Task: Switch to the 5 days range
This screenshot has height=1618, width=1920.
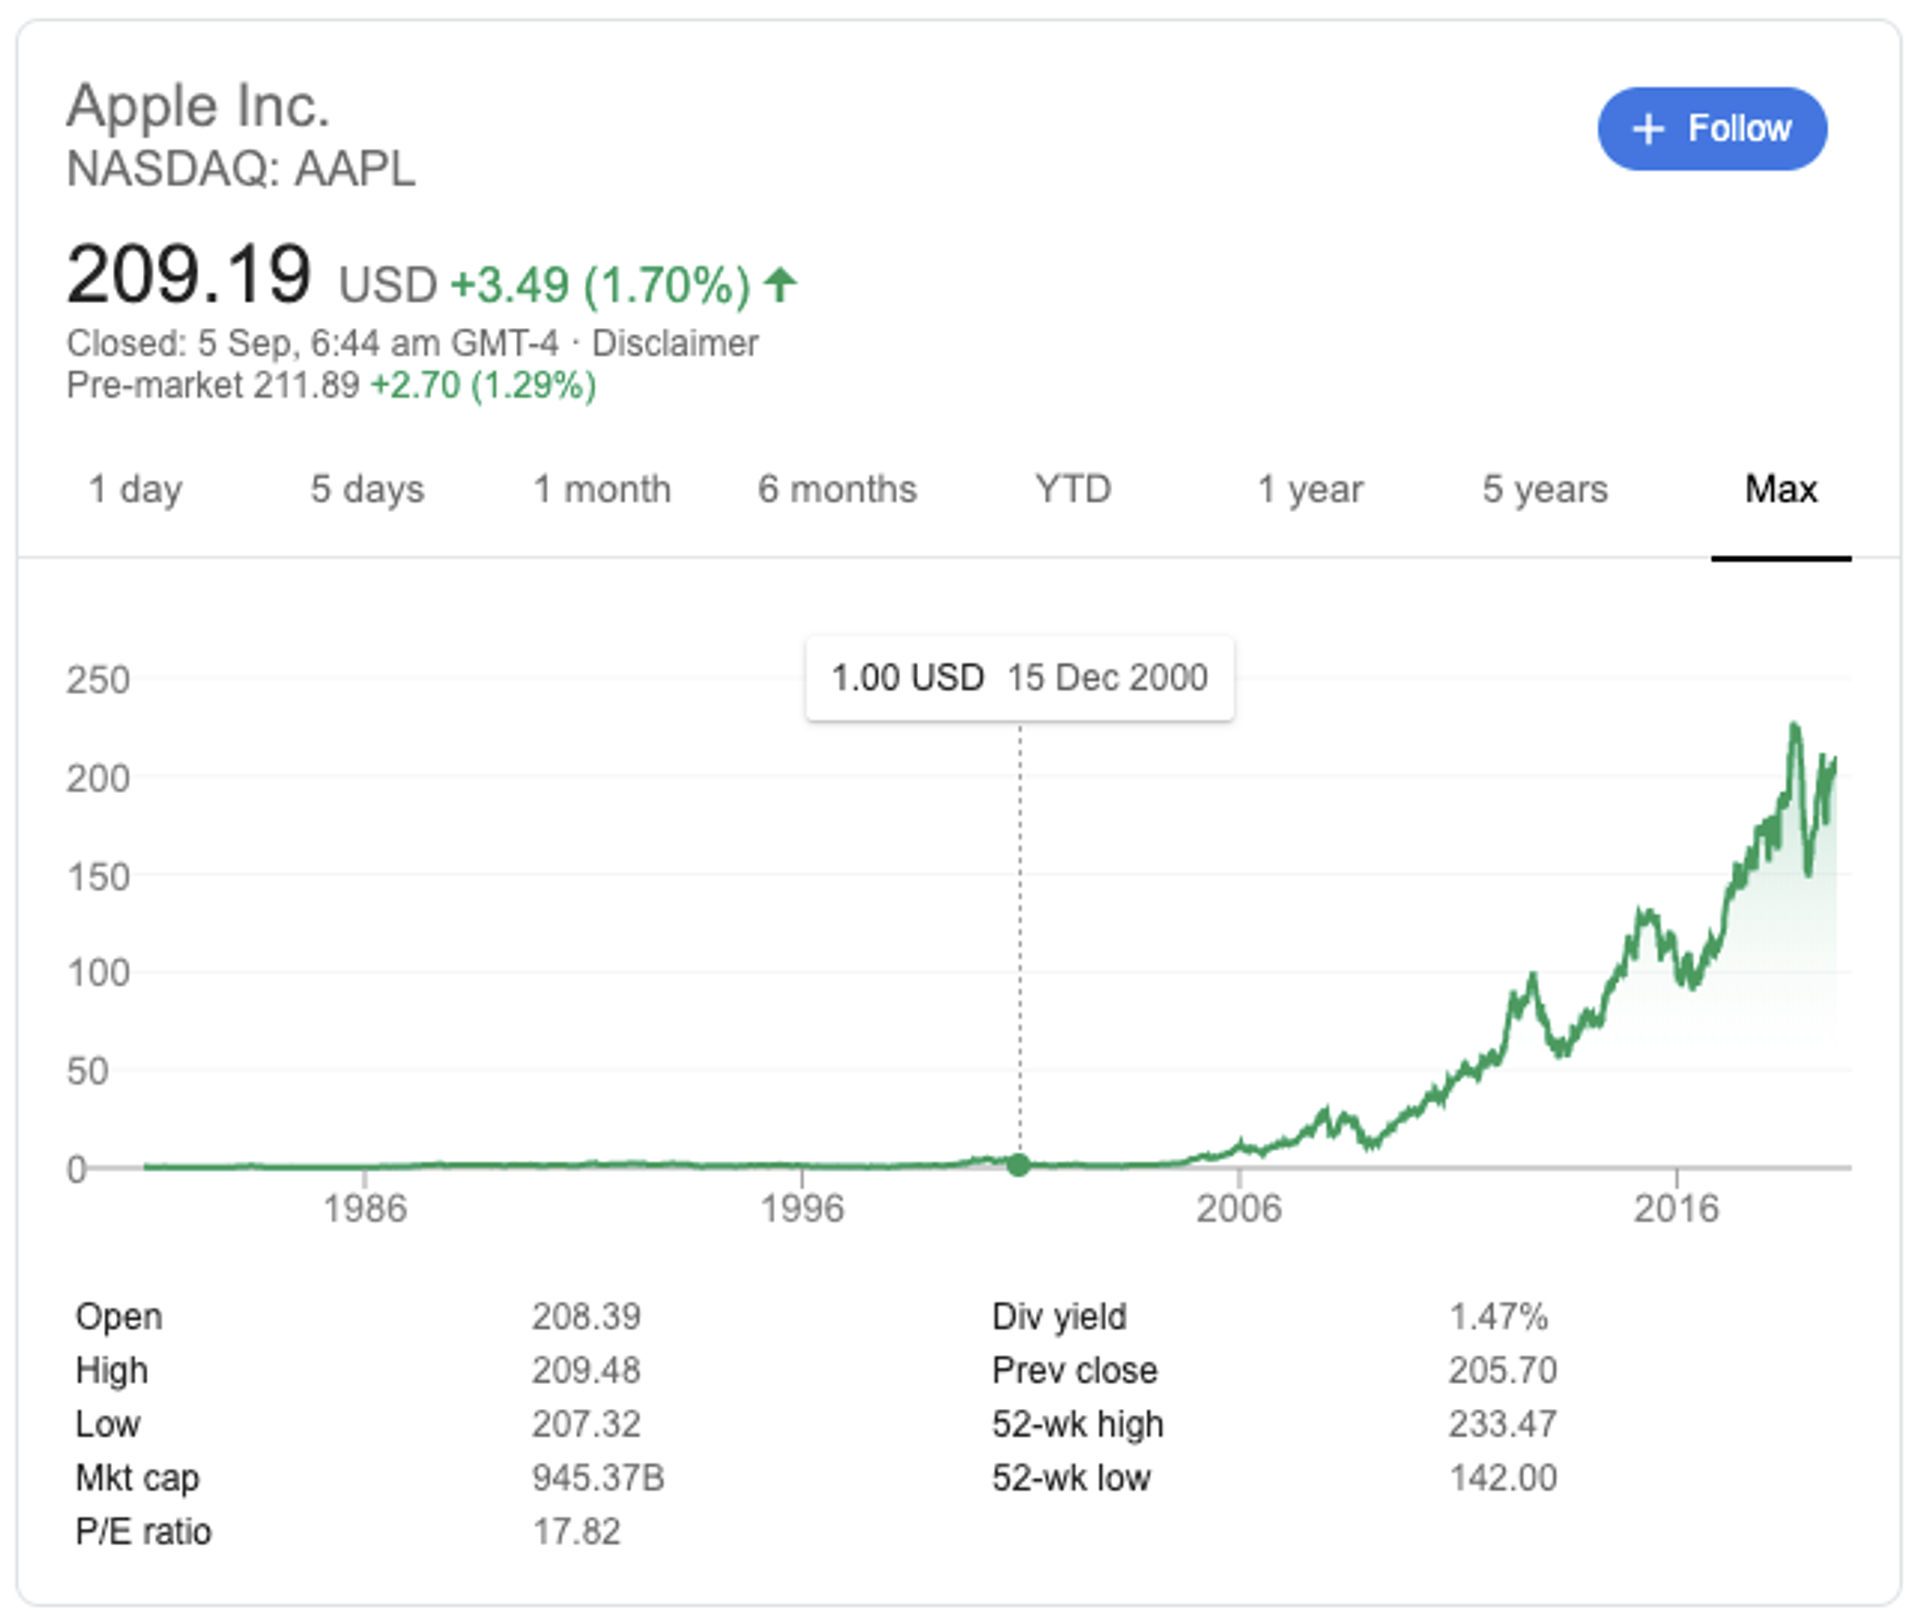Action: tap(367, 489)
